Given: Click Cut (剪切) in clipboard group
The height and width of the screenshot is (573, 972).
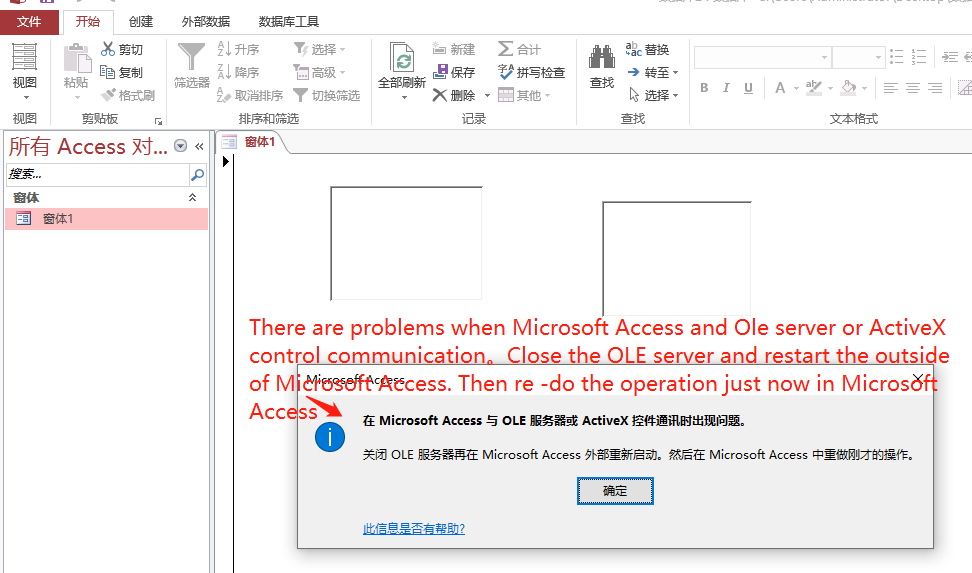Looking at the screenshot, I should pyautogui.click(x=122, y=49).
